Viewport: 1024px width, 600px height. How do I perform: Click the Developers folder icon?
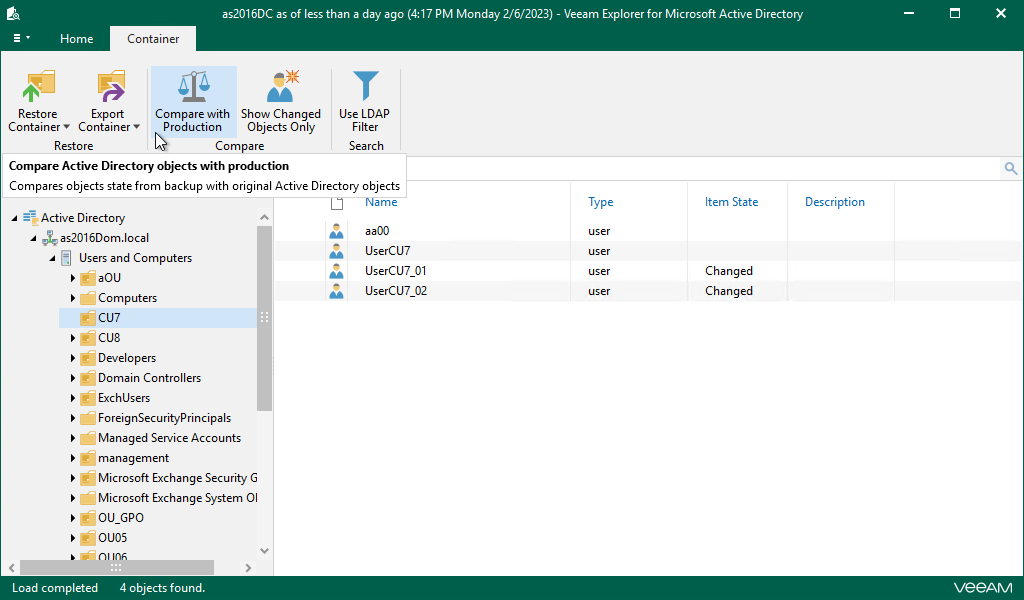click(88, 358)
